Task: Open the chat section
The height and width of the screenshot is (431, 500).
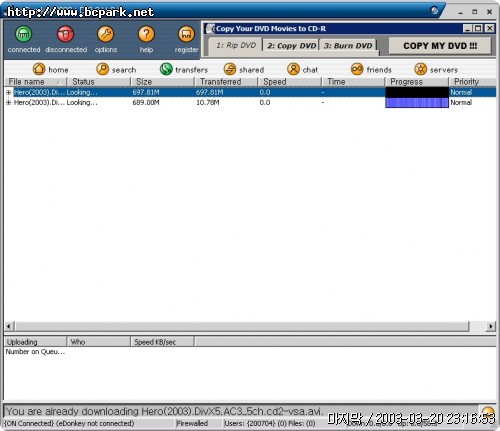Action: (x=303, y=69)
